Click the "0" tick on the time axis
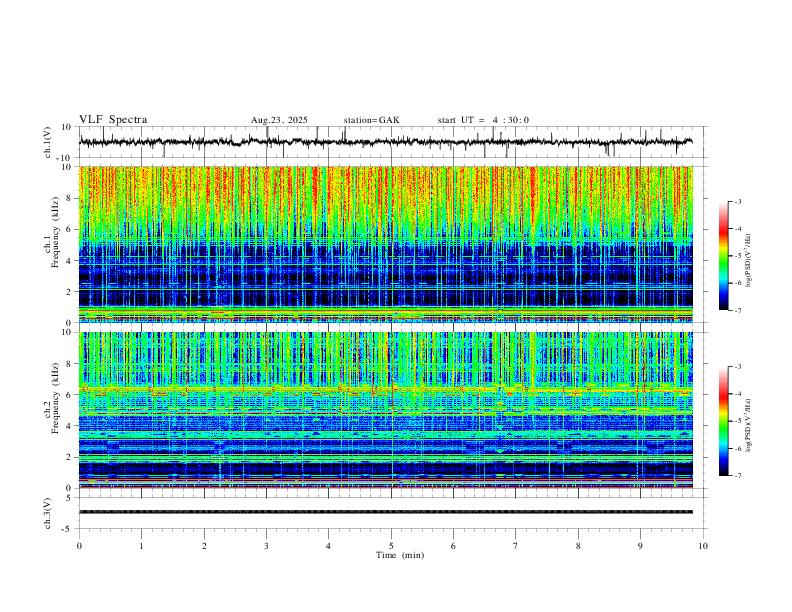Image resolution: width=792 pixels, height=612 pixels. point(79,546)
